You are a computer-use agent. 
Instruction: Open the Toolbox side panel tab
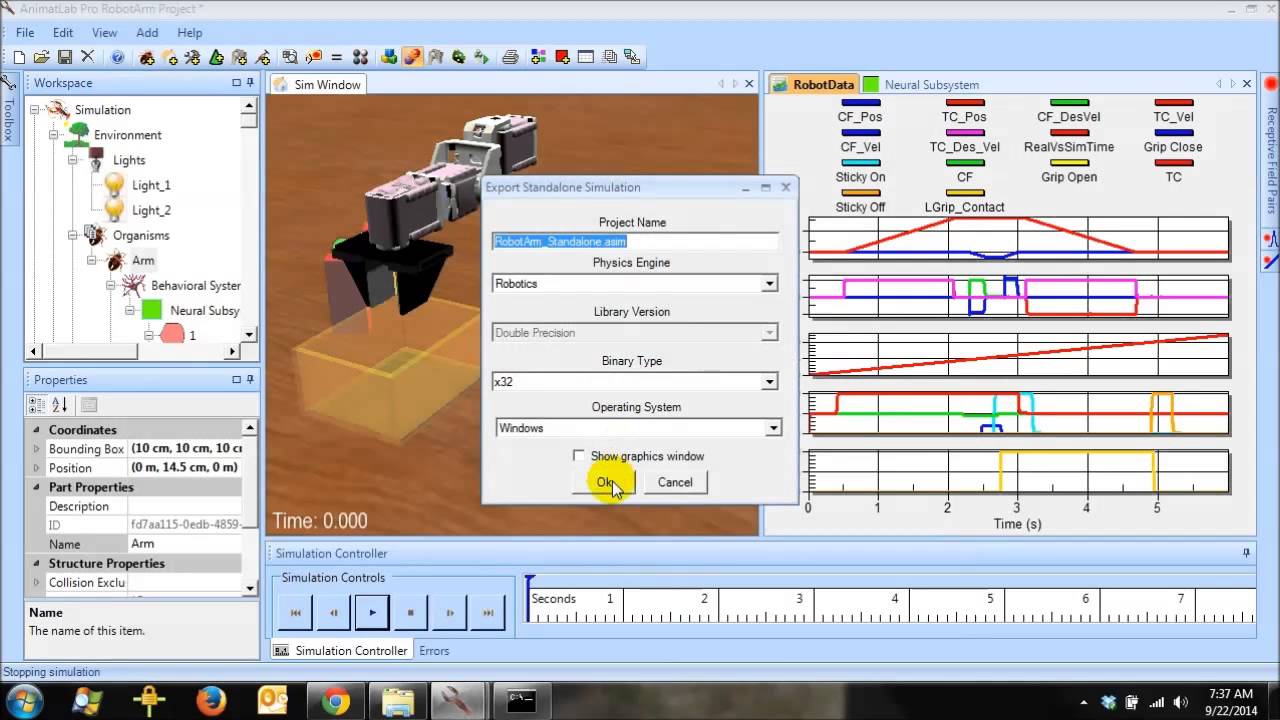click(x=9, y=110)
